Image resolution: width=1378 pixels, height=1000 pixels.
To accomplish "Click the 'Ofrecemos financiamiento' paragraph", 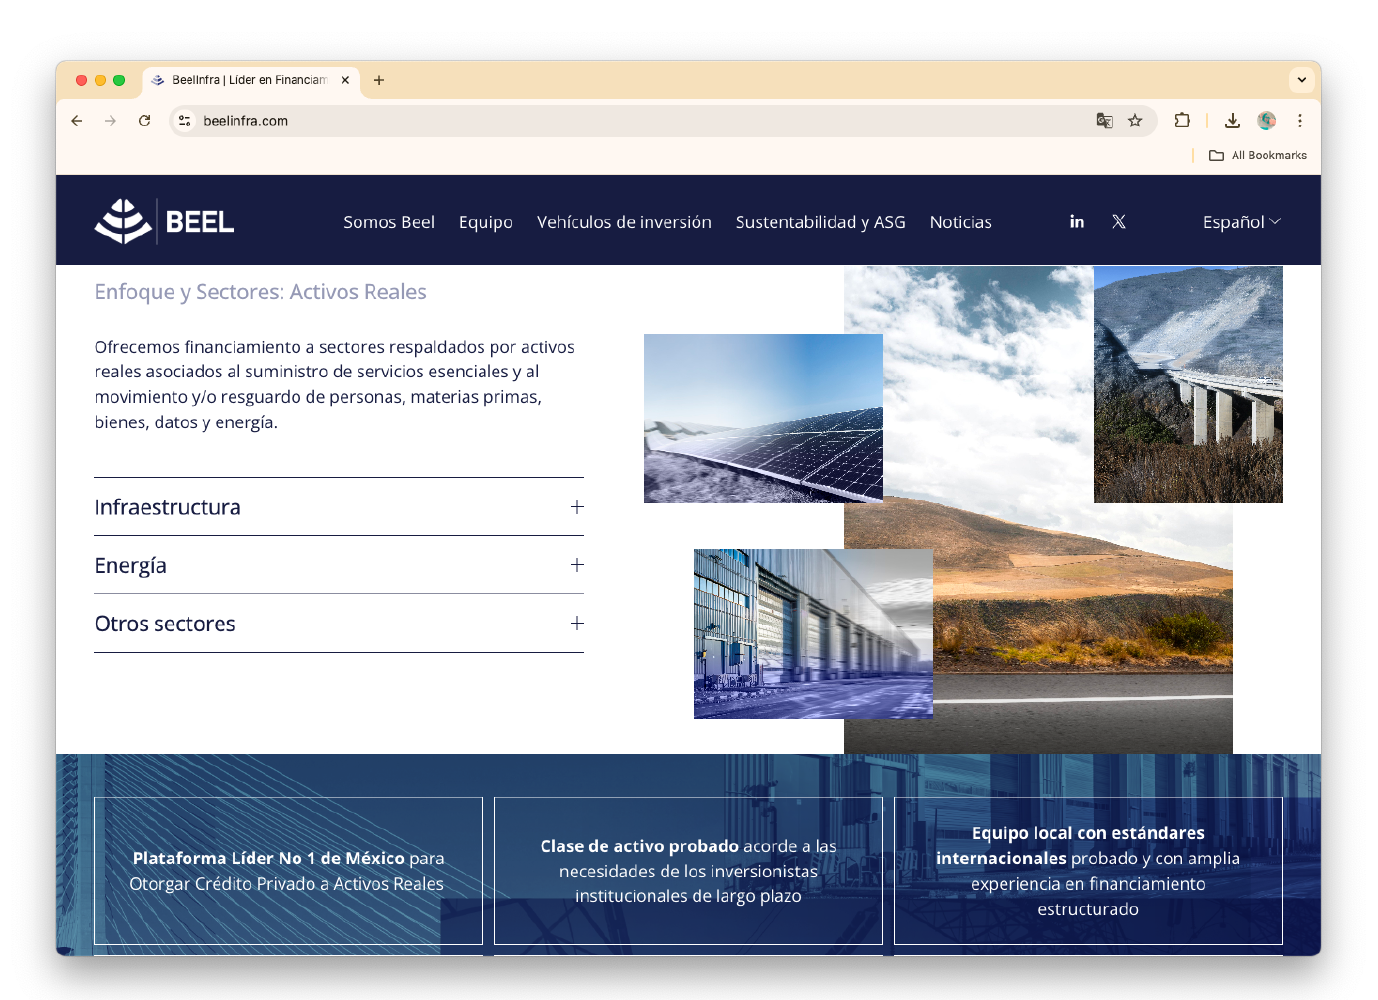I will click(335, 385).
